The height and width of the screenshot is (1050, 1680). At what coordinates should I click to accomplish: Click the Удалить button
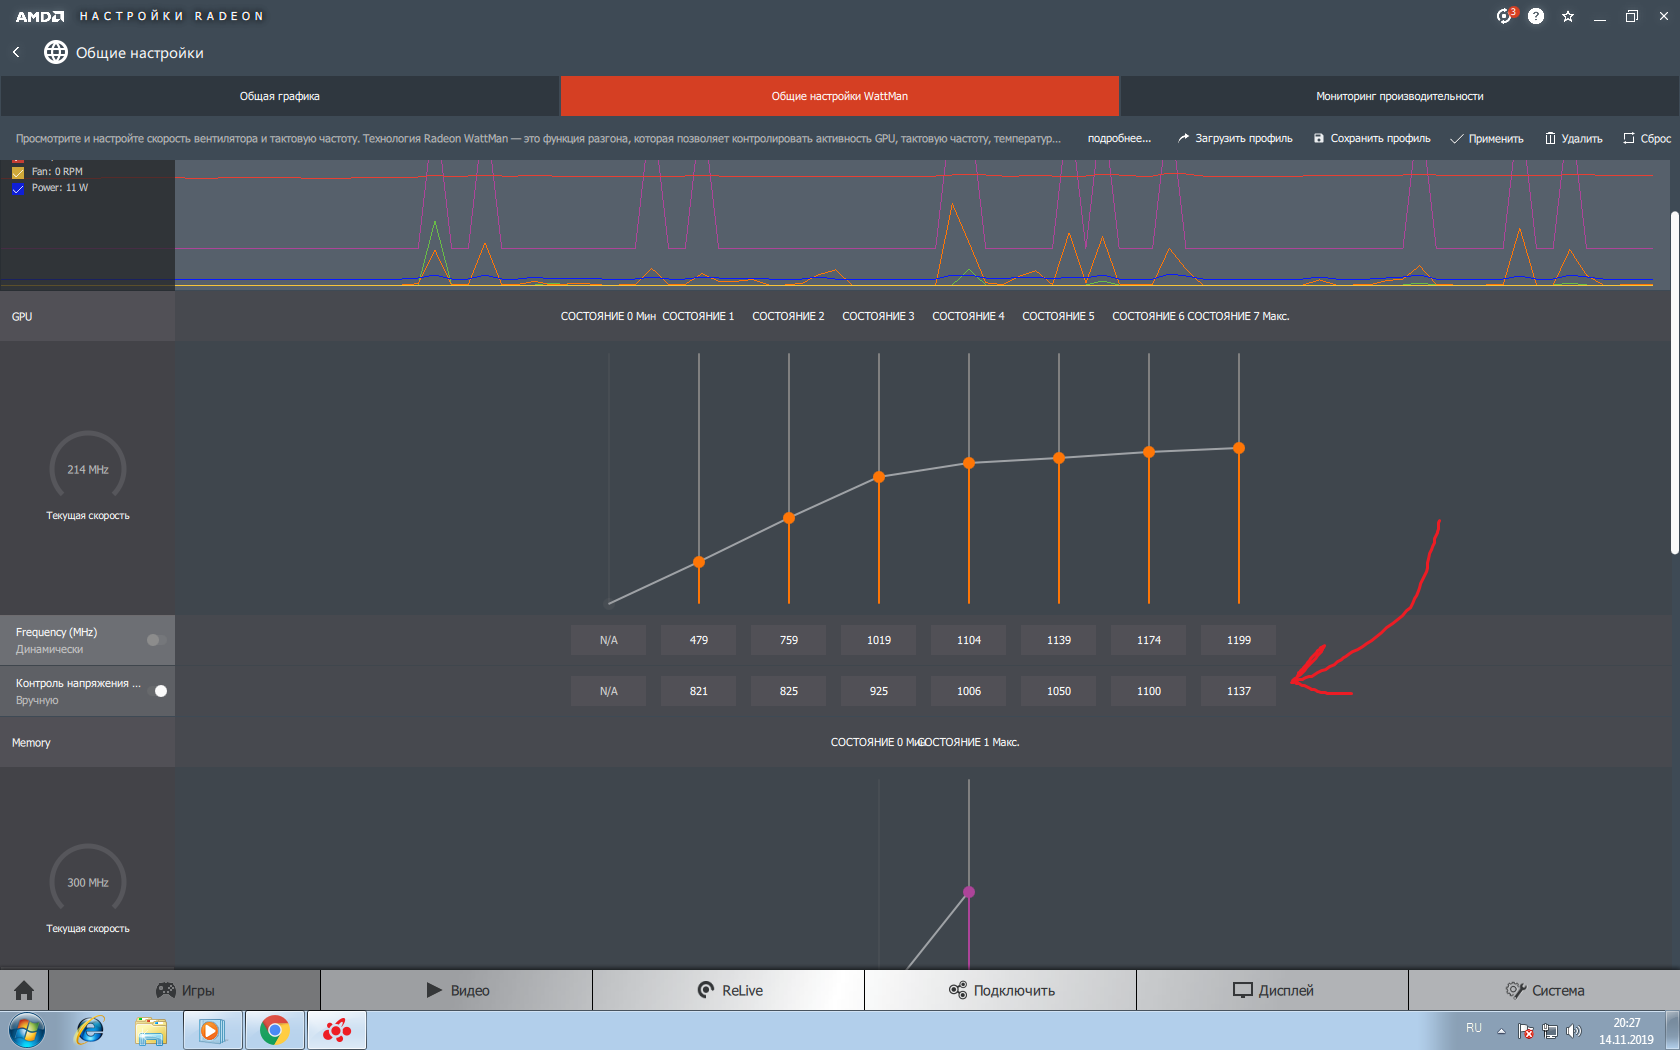point(1574,139)
